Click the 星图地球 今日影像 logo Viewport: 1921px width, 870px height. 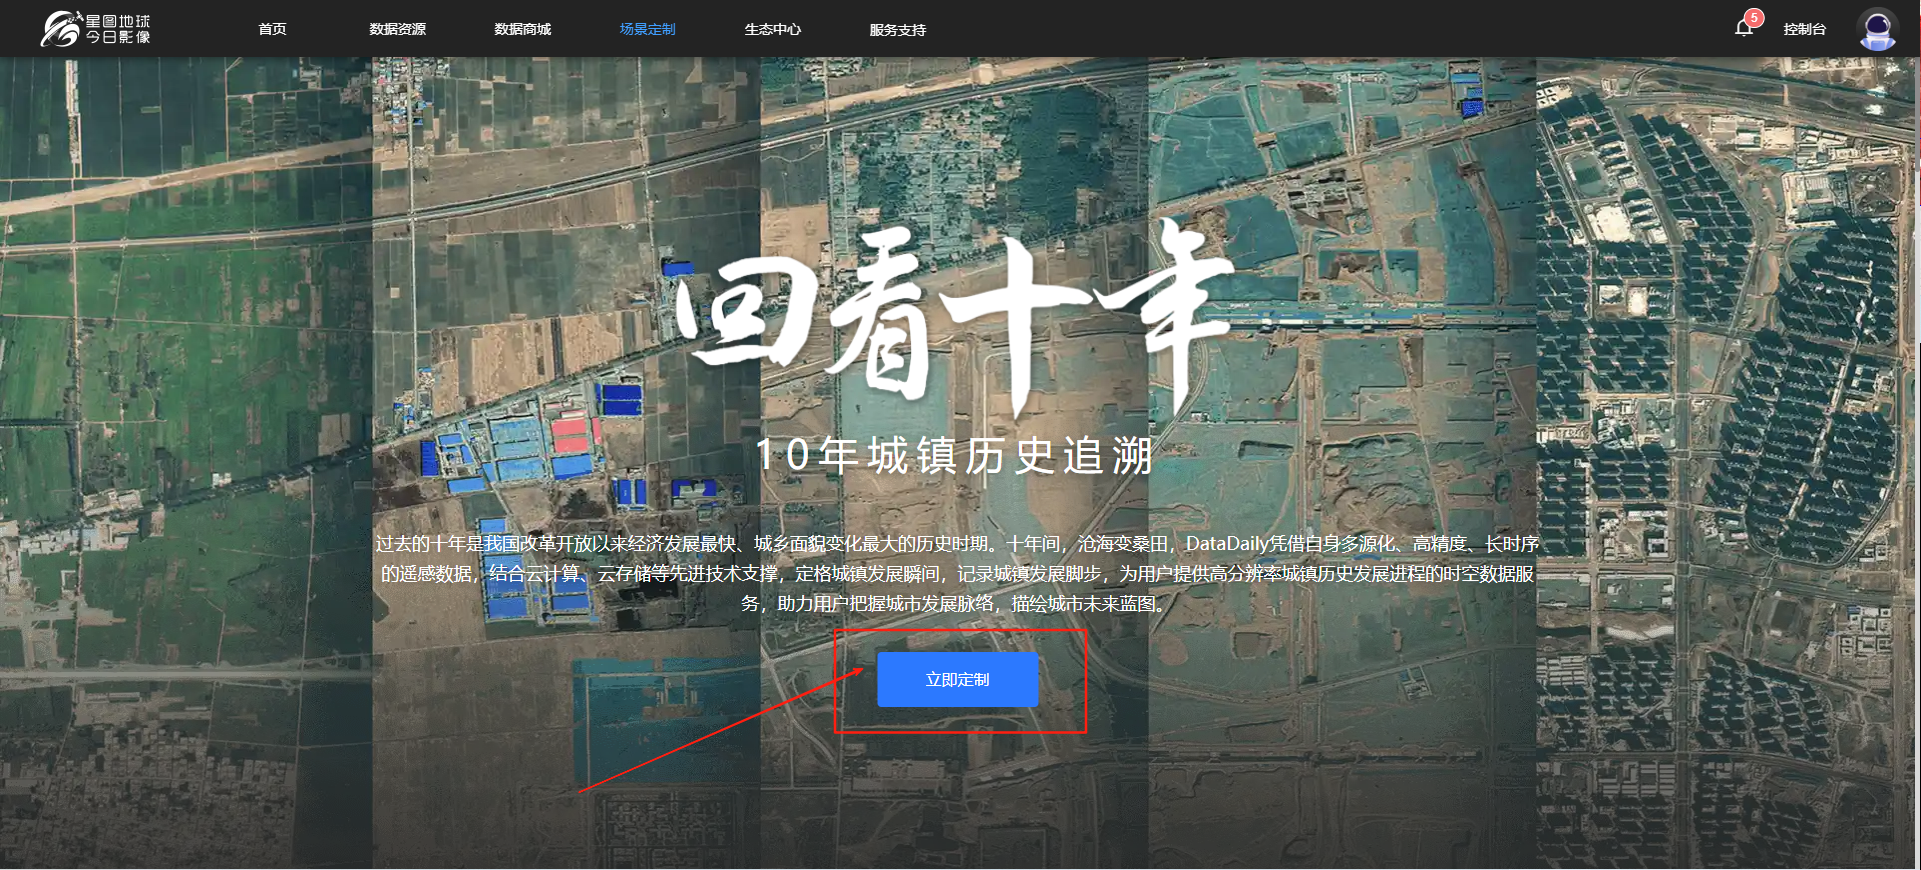click(x=96, y=29)
